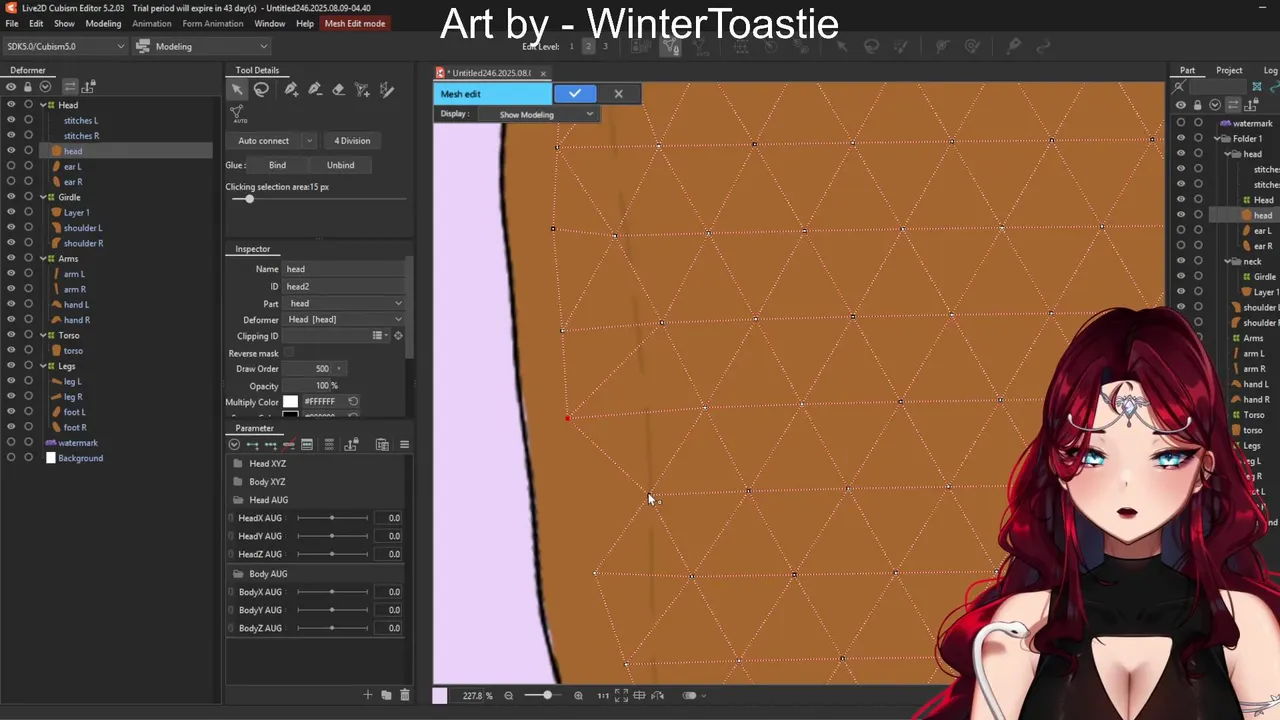Click the BodyZ AUG parameter slider
1280x720 pixels.
pos(333,628)
